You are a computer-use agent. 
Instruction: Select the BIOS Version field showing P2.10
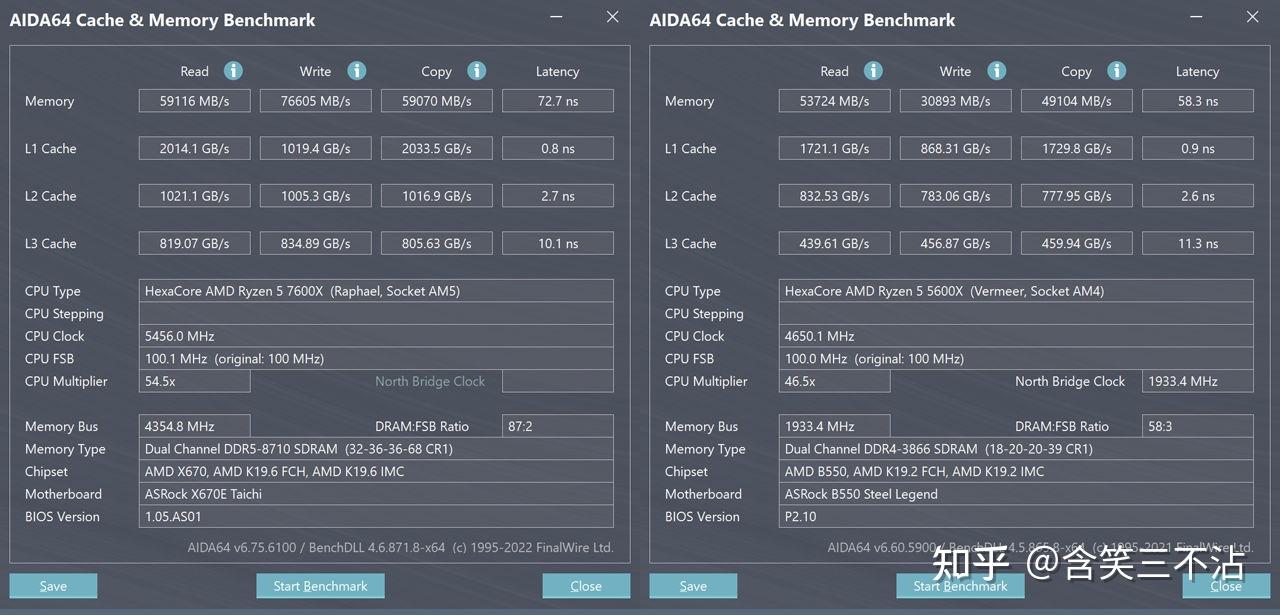[x=1015, y=517]
